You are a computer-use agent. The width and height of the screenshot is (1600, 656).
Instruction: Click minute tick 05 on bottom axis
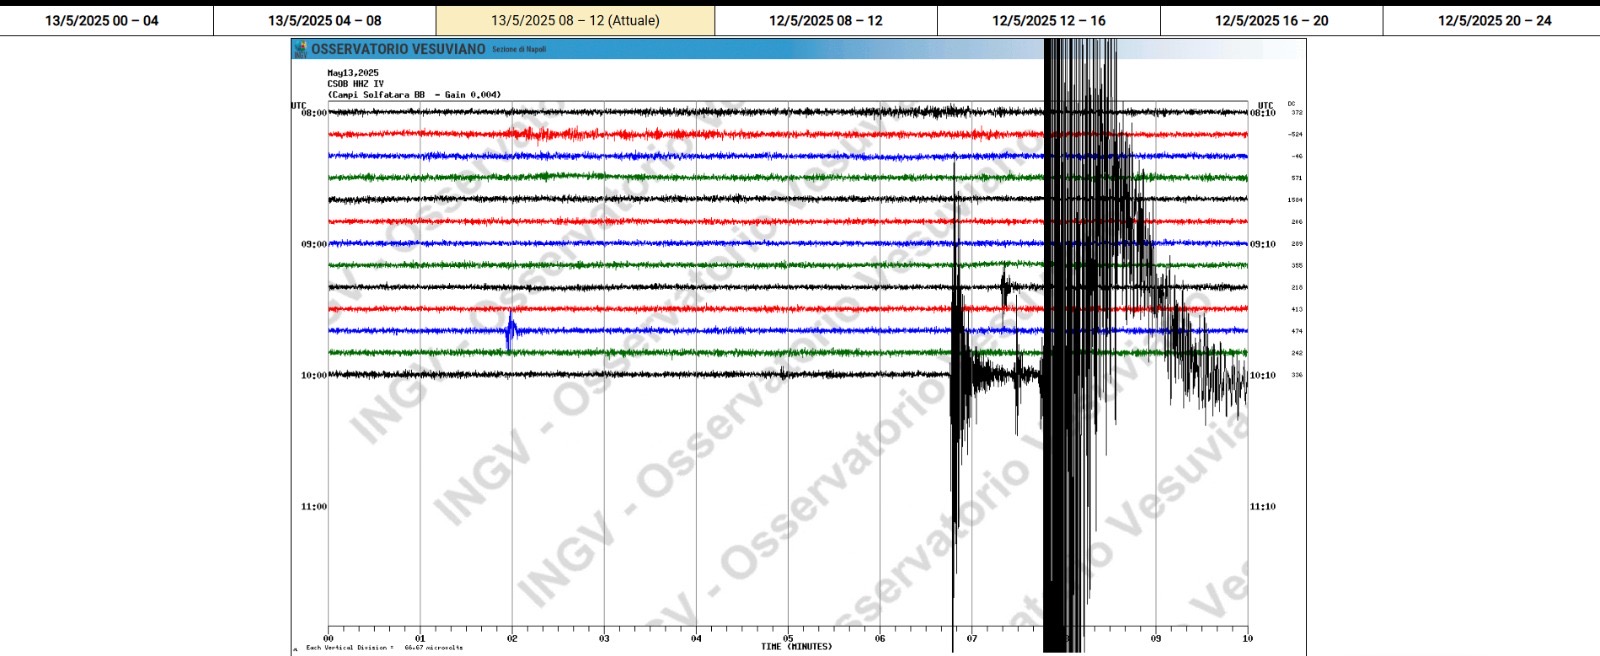pos(788,638)
